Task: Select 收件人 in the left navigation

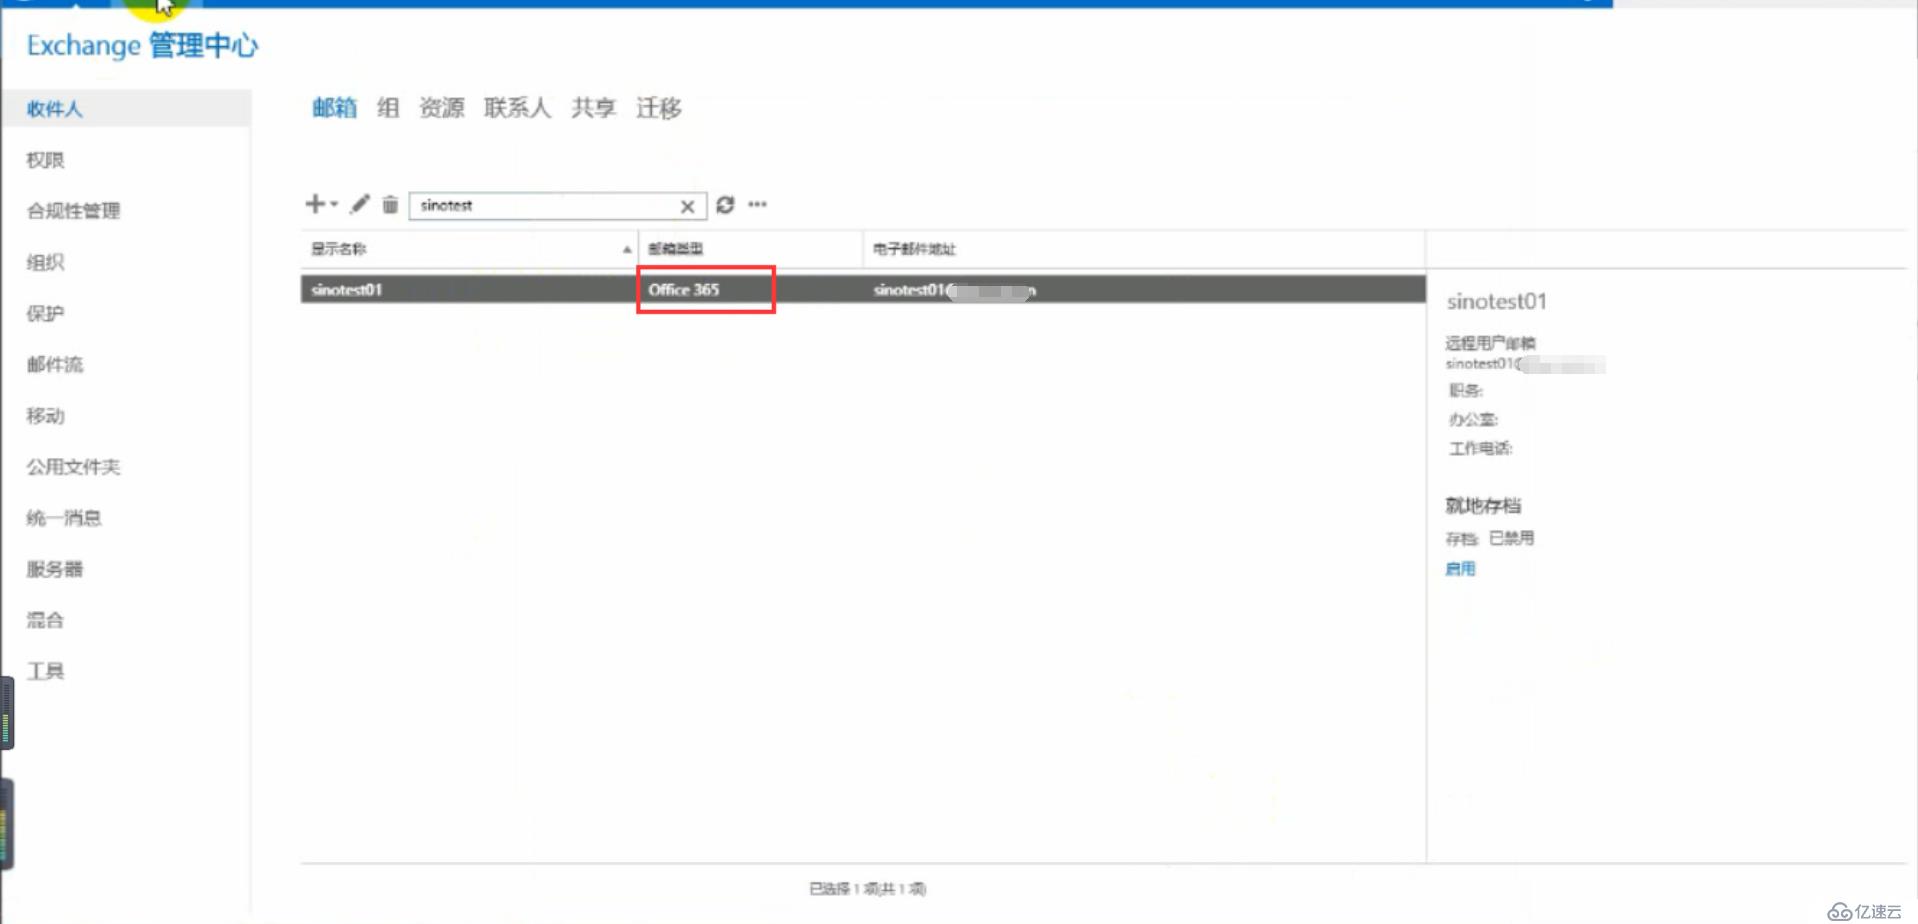Action: pyautogui.click(x=126, y=108)
